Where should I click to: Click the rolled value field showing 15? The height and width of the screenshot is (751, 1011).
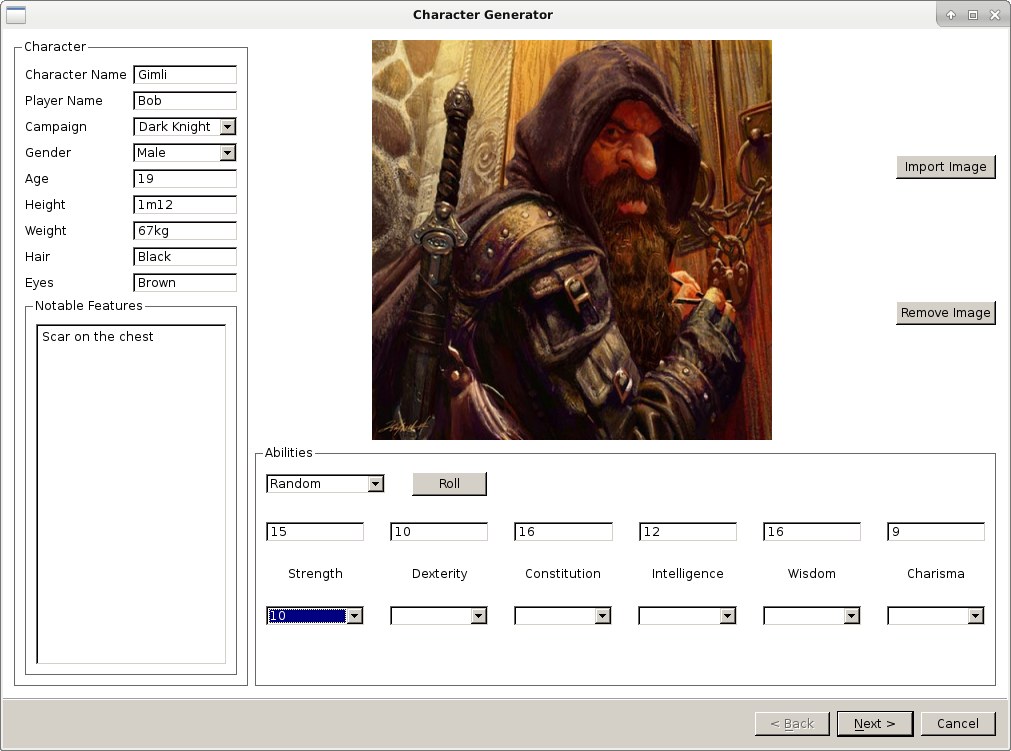[315, 532]
